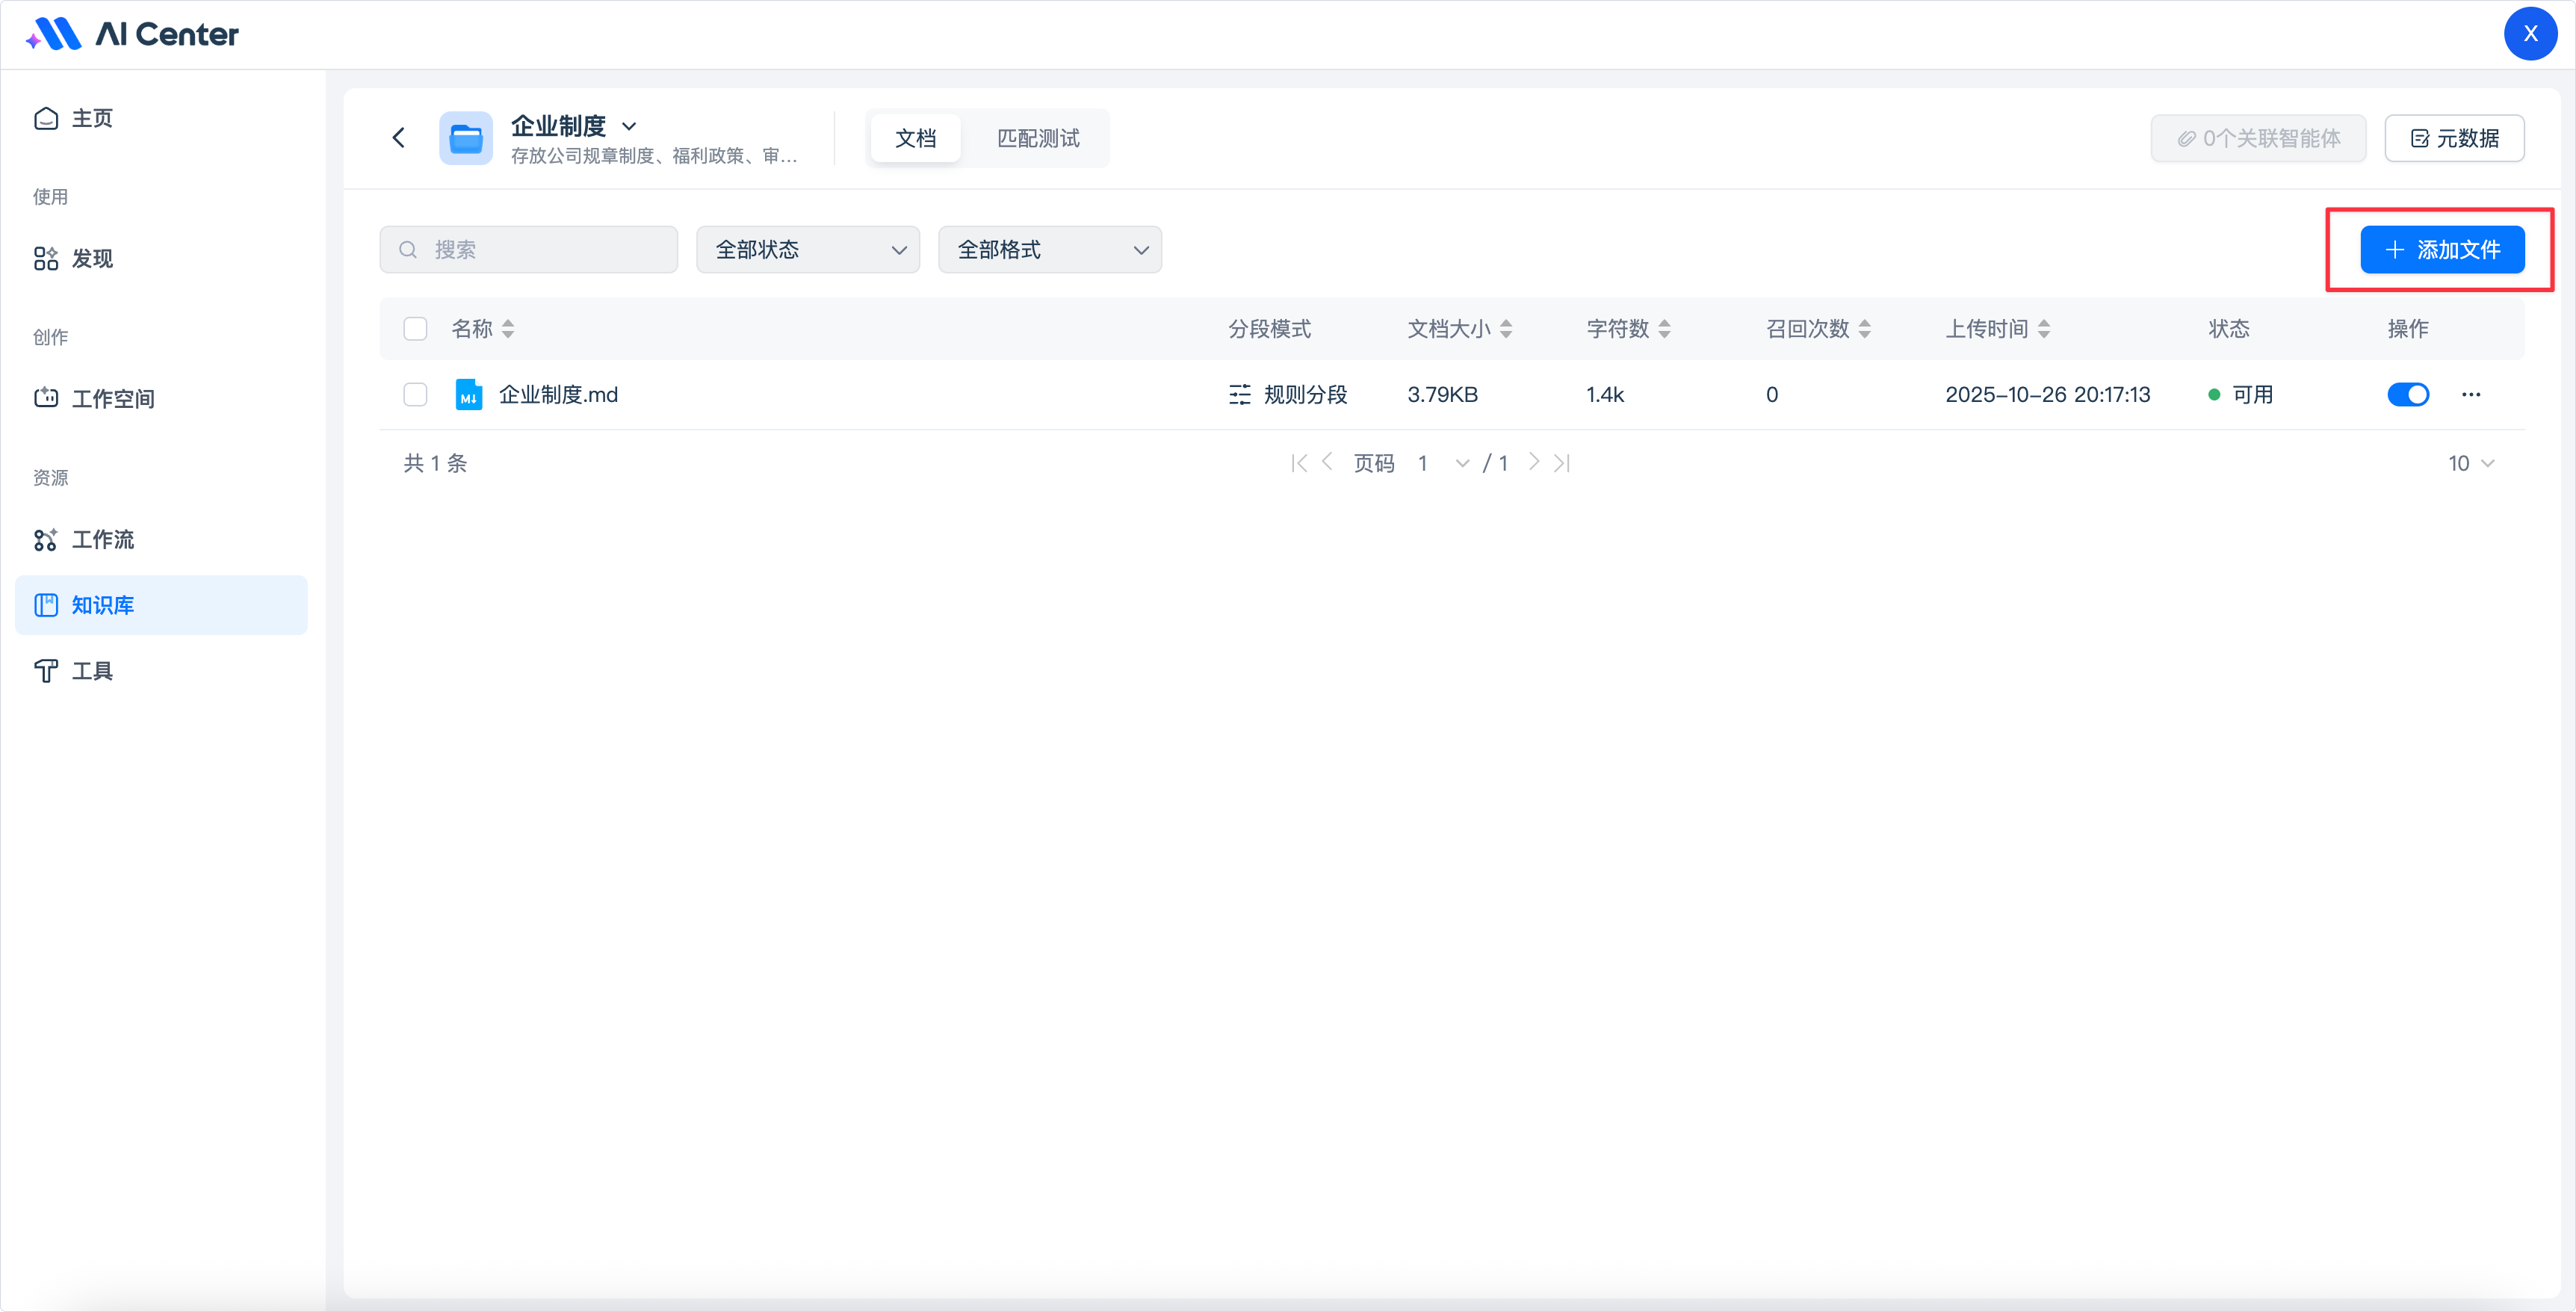Image resolution: width=2576 pixels, height=1312 pixels.
Task: Expand the 全部格式 filter dropdown
Action: [1049, 250]
